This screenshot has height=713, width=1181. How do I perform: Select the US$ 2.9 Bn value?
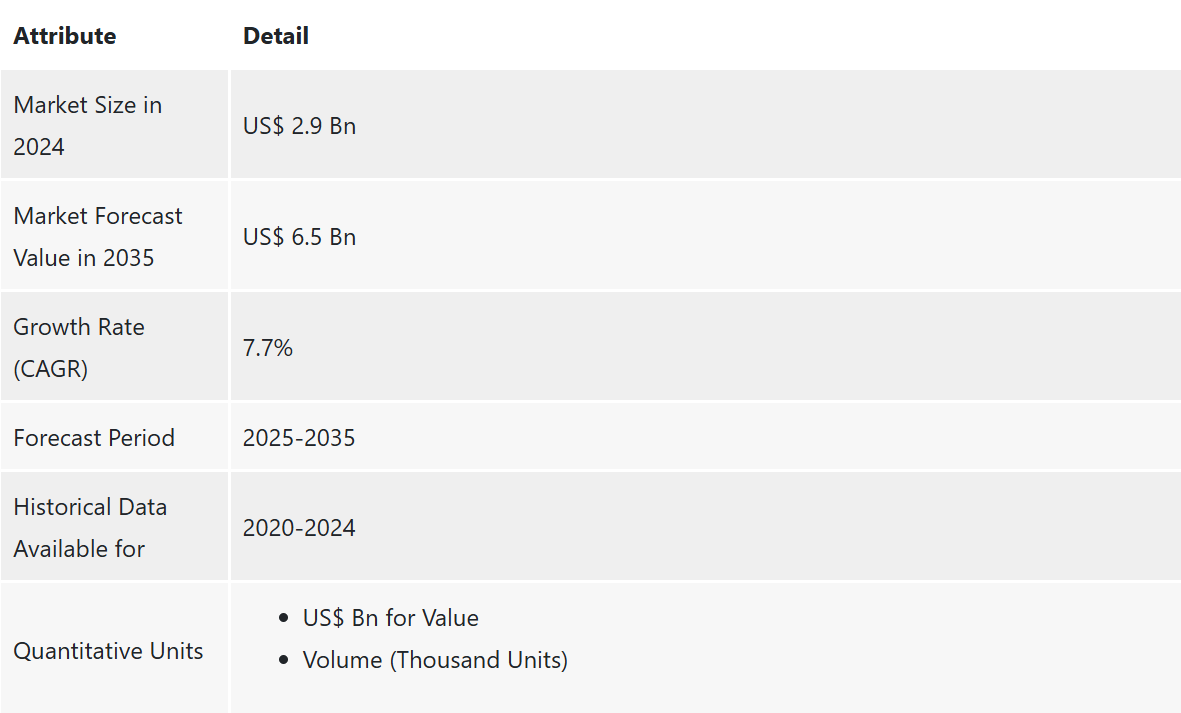click(x=299, y=126)
